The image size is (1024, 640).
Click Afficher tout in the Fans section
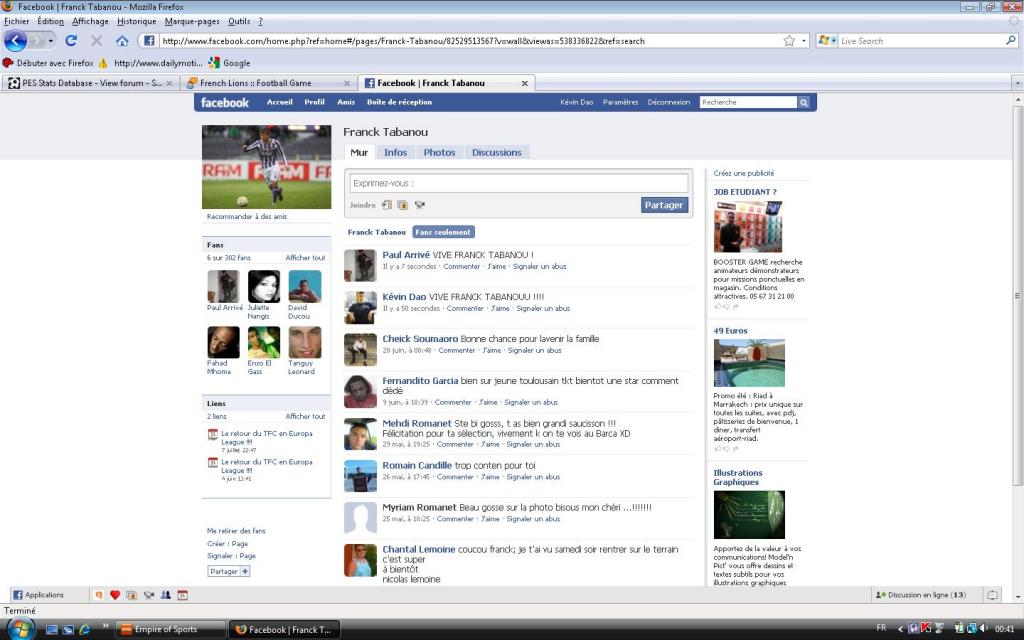point(305,258)
